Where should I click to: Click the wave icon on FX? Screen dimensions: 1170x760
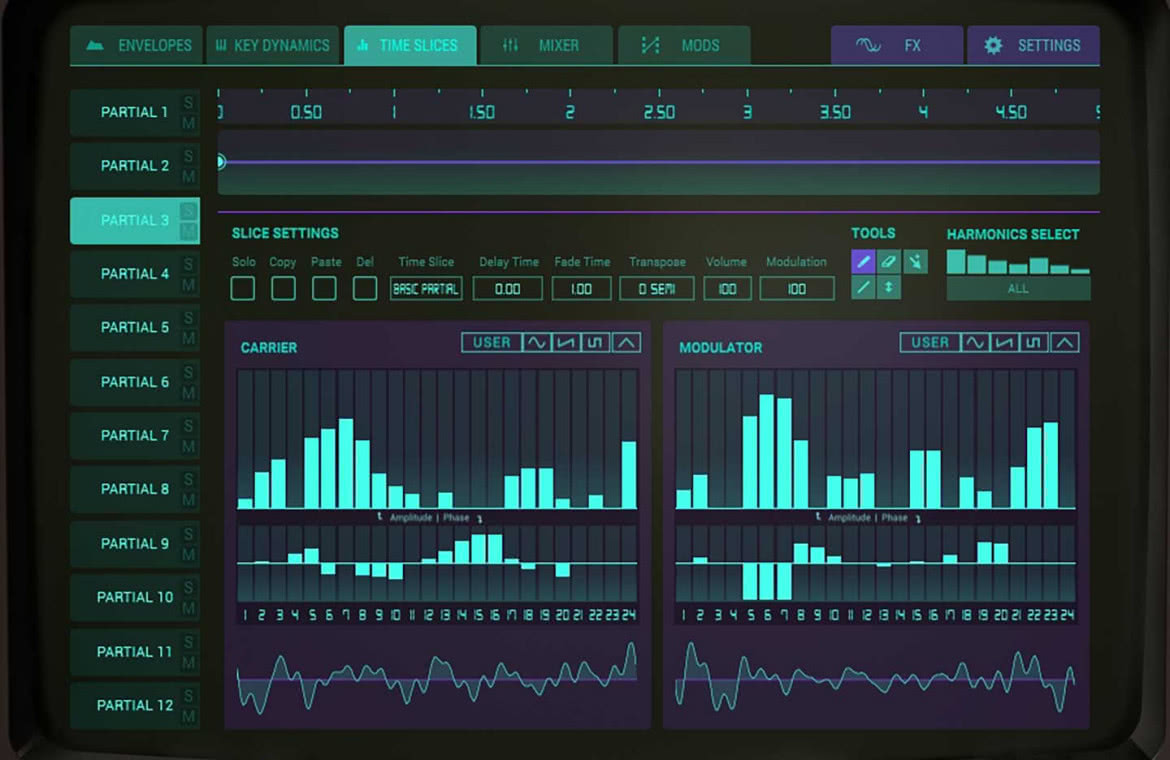pos(868,45)
